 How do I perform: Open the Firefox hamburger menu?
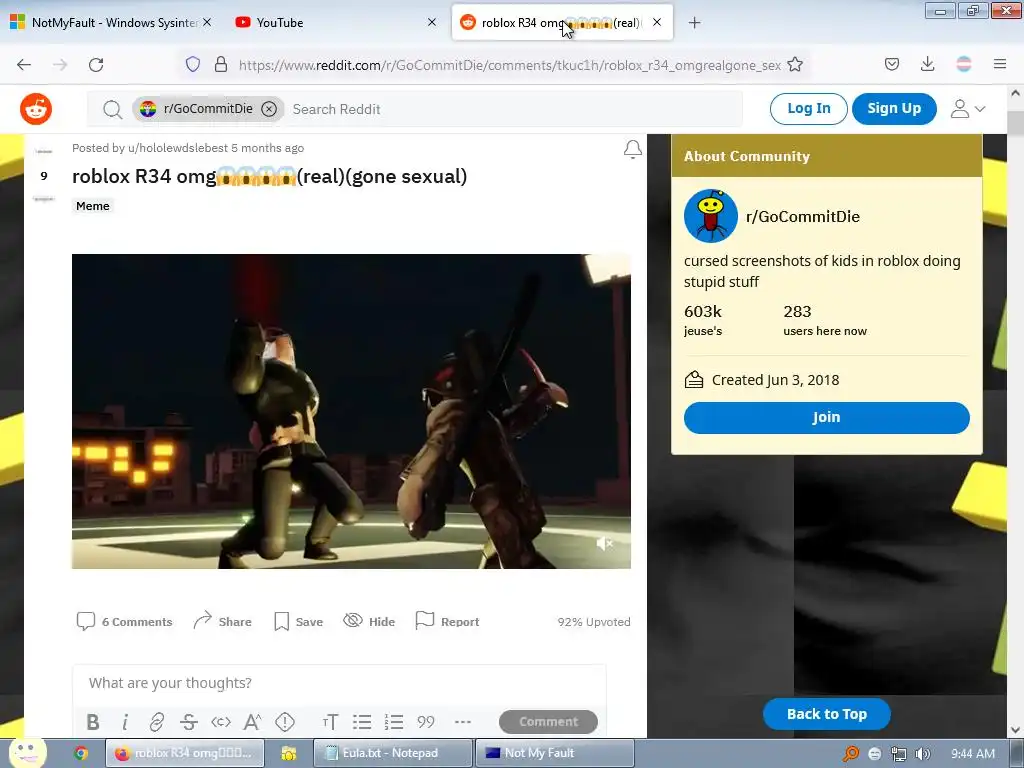pyautogui.click(x=1000, y=64)
